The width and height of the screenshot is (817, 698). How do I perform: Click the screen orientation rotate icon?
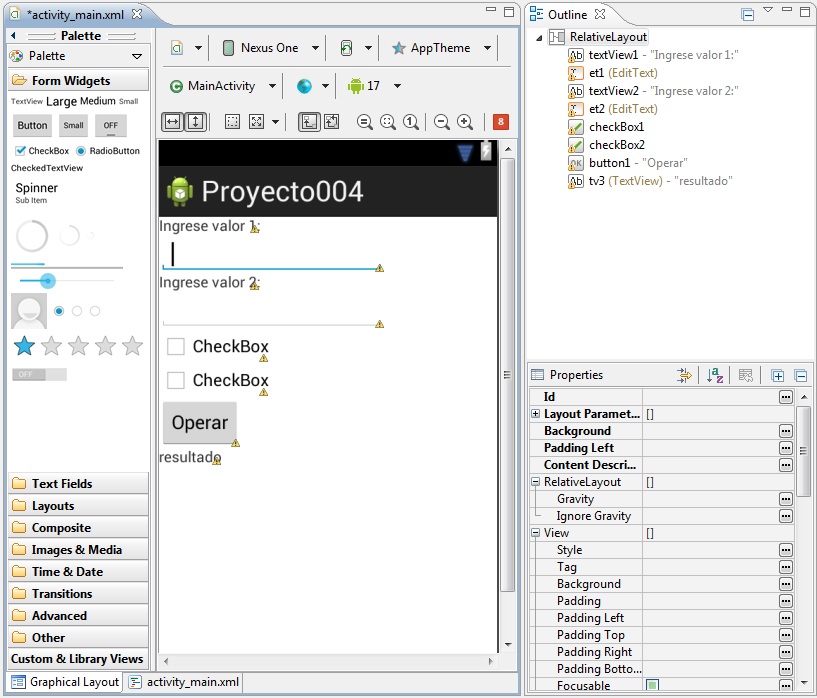tap(346, 48)
